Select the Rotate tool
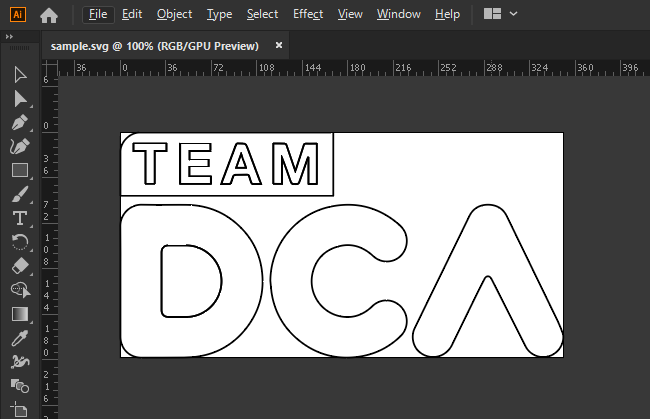 pos(20,242)
